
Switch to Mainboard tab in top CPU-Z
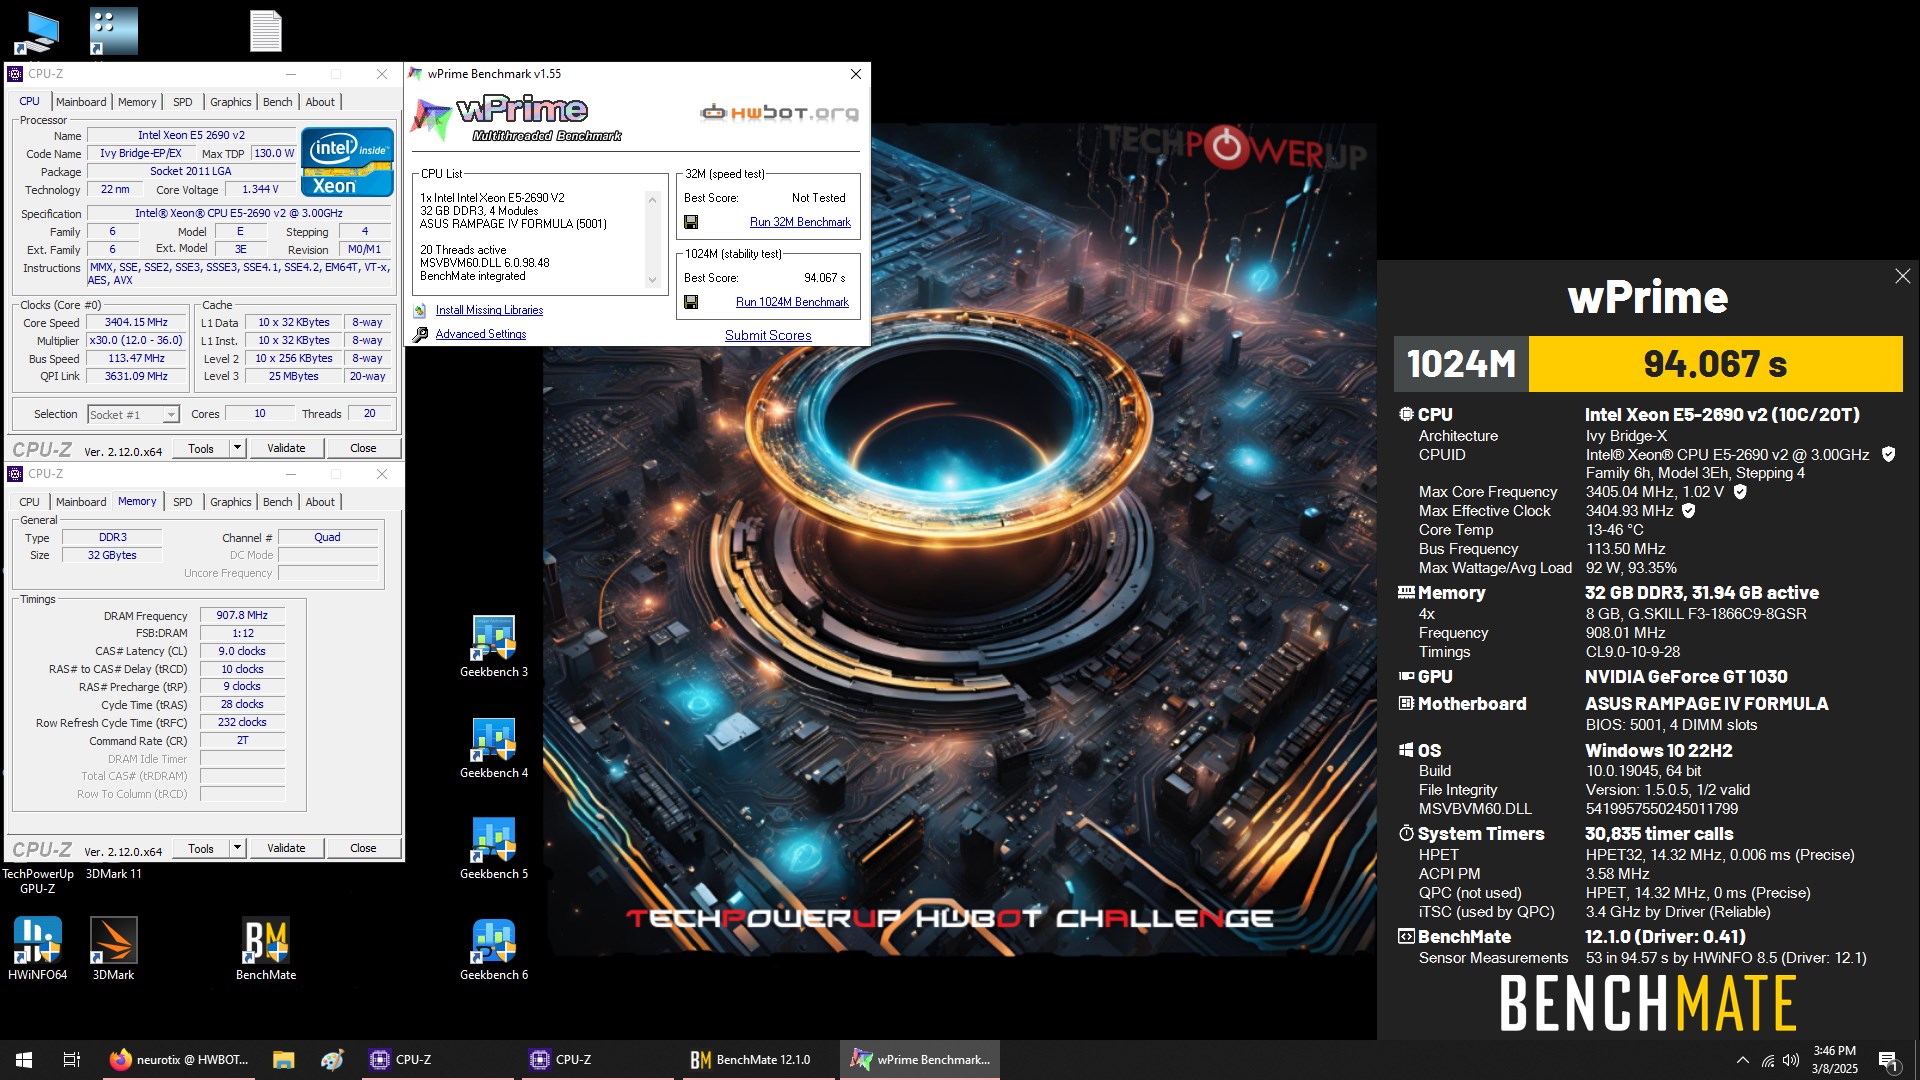click(81, 102)
